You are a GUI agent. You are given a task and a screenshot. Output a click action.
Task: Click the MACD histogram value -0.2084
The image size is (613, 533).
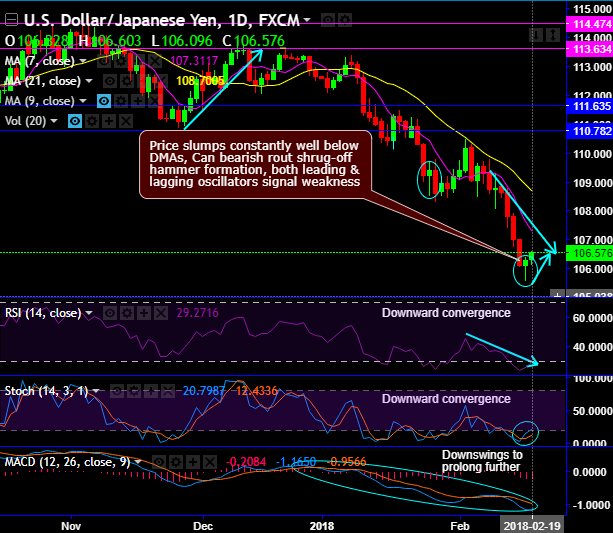[x=246, y=462]
